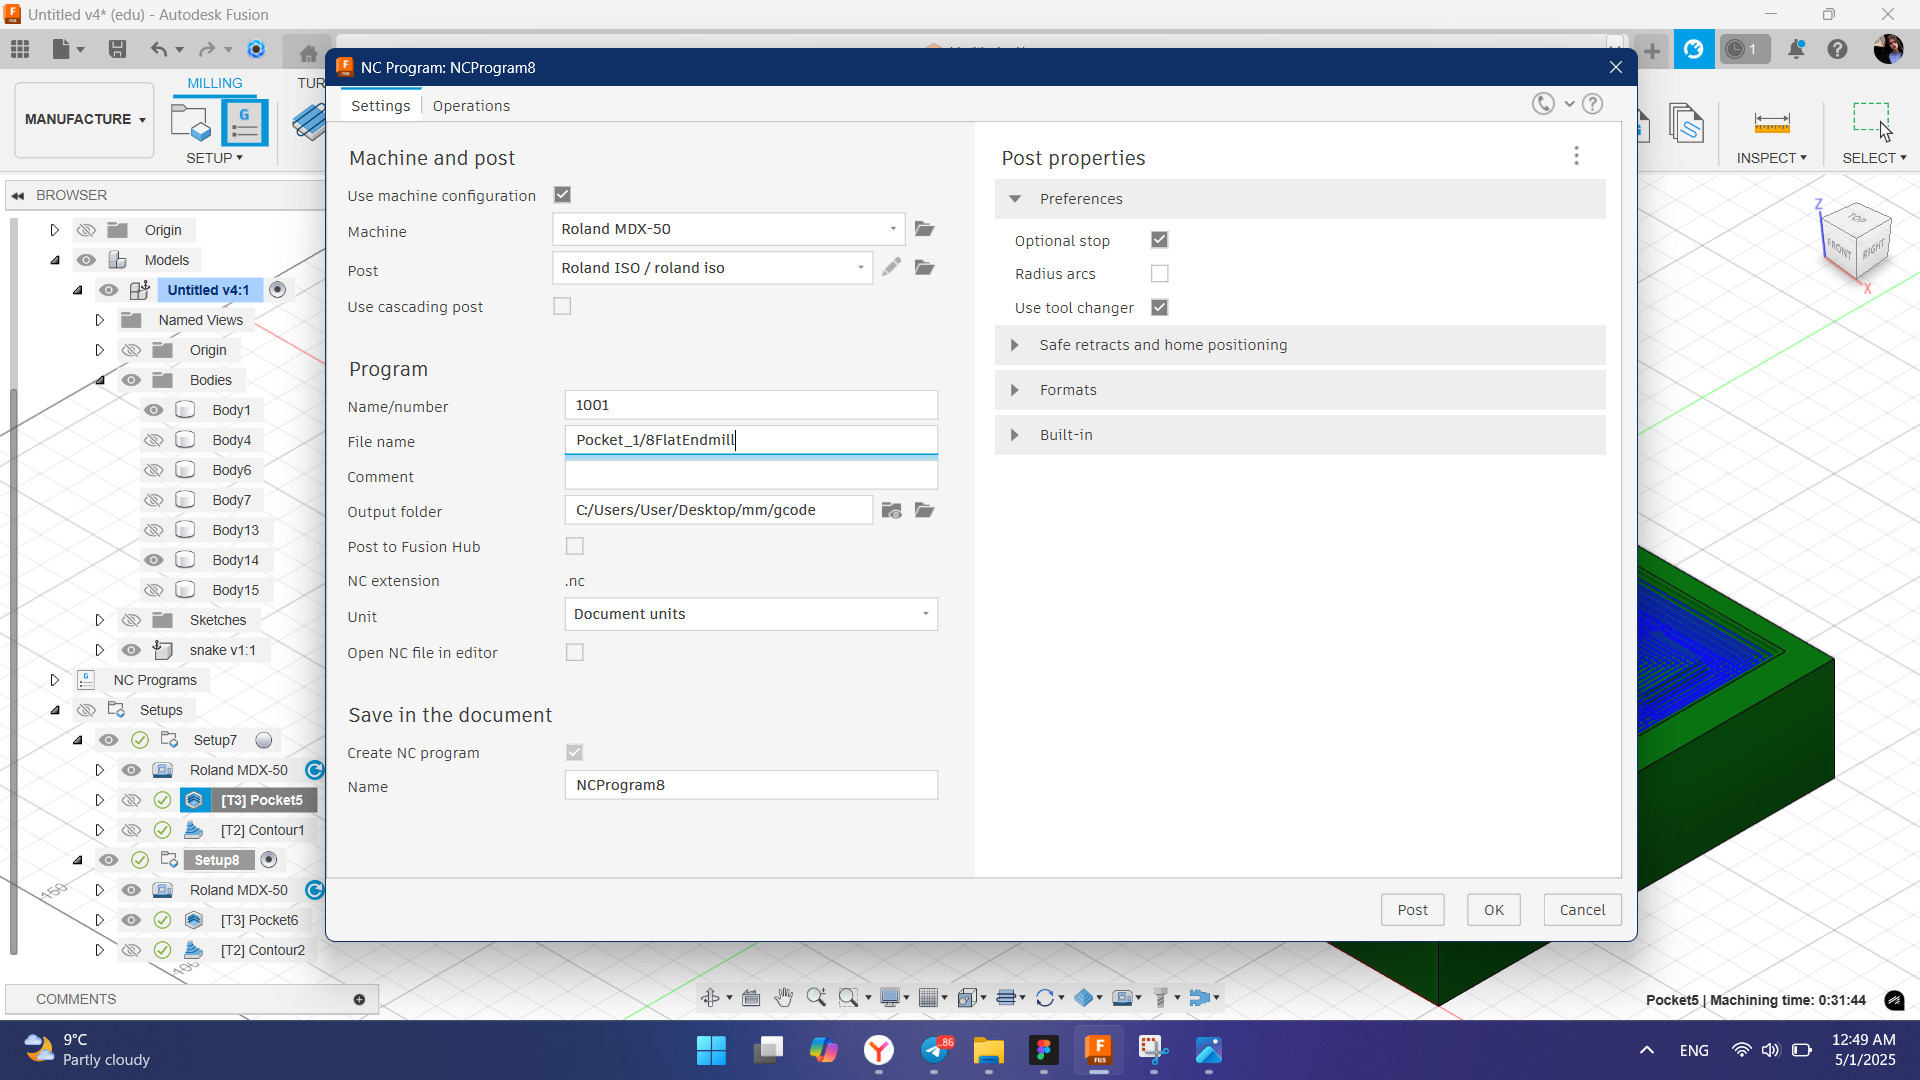Edit the Roland ISO post with pencil icon

pos(891,267)
